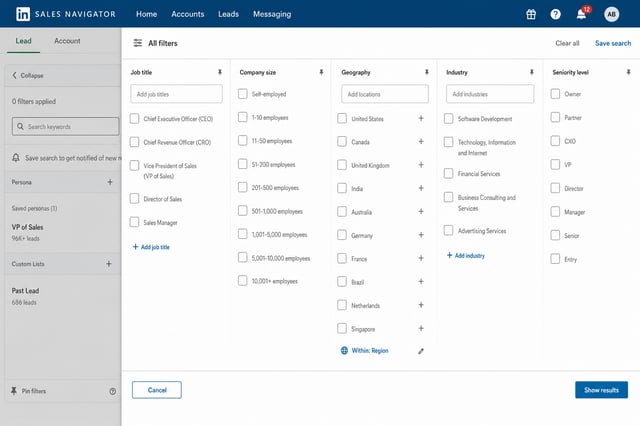Check the United States geography checkbox
The width and height of the screenshot is (640, 426).
pyautogui.click(x=342, y=118)
